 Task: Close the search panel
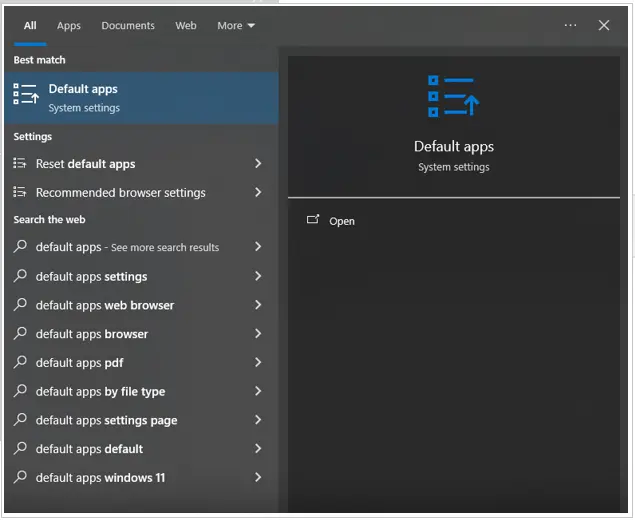604,26
